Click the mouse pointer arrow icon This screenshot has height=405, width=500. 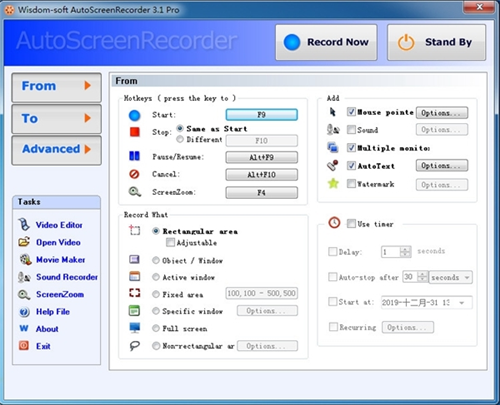(332, 112)
